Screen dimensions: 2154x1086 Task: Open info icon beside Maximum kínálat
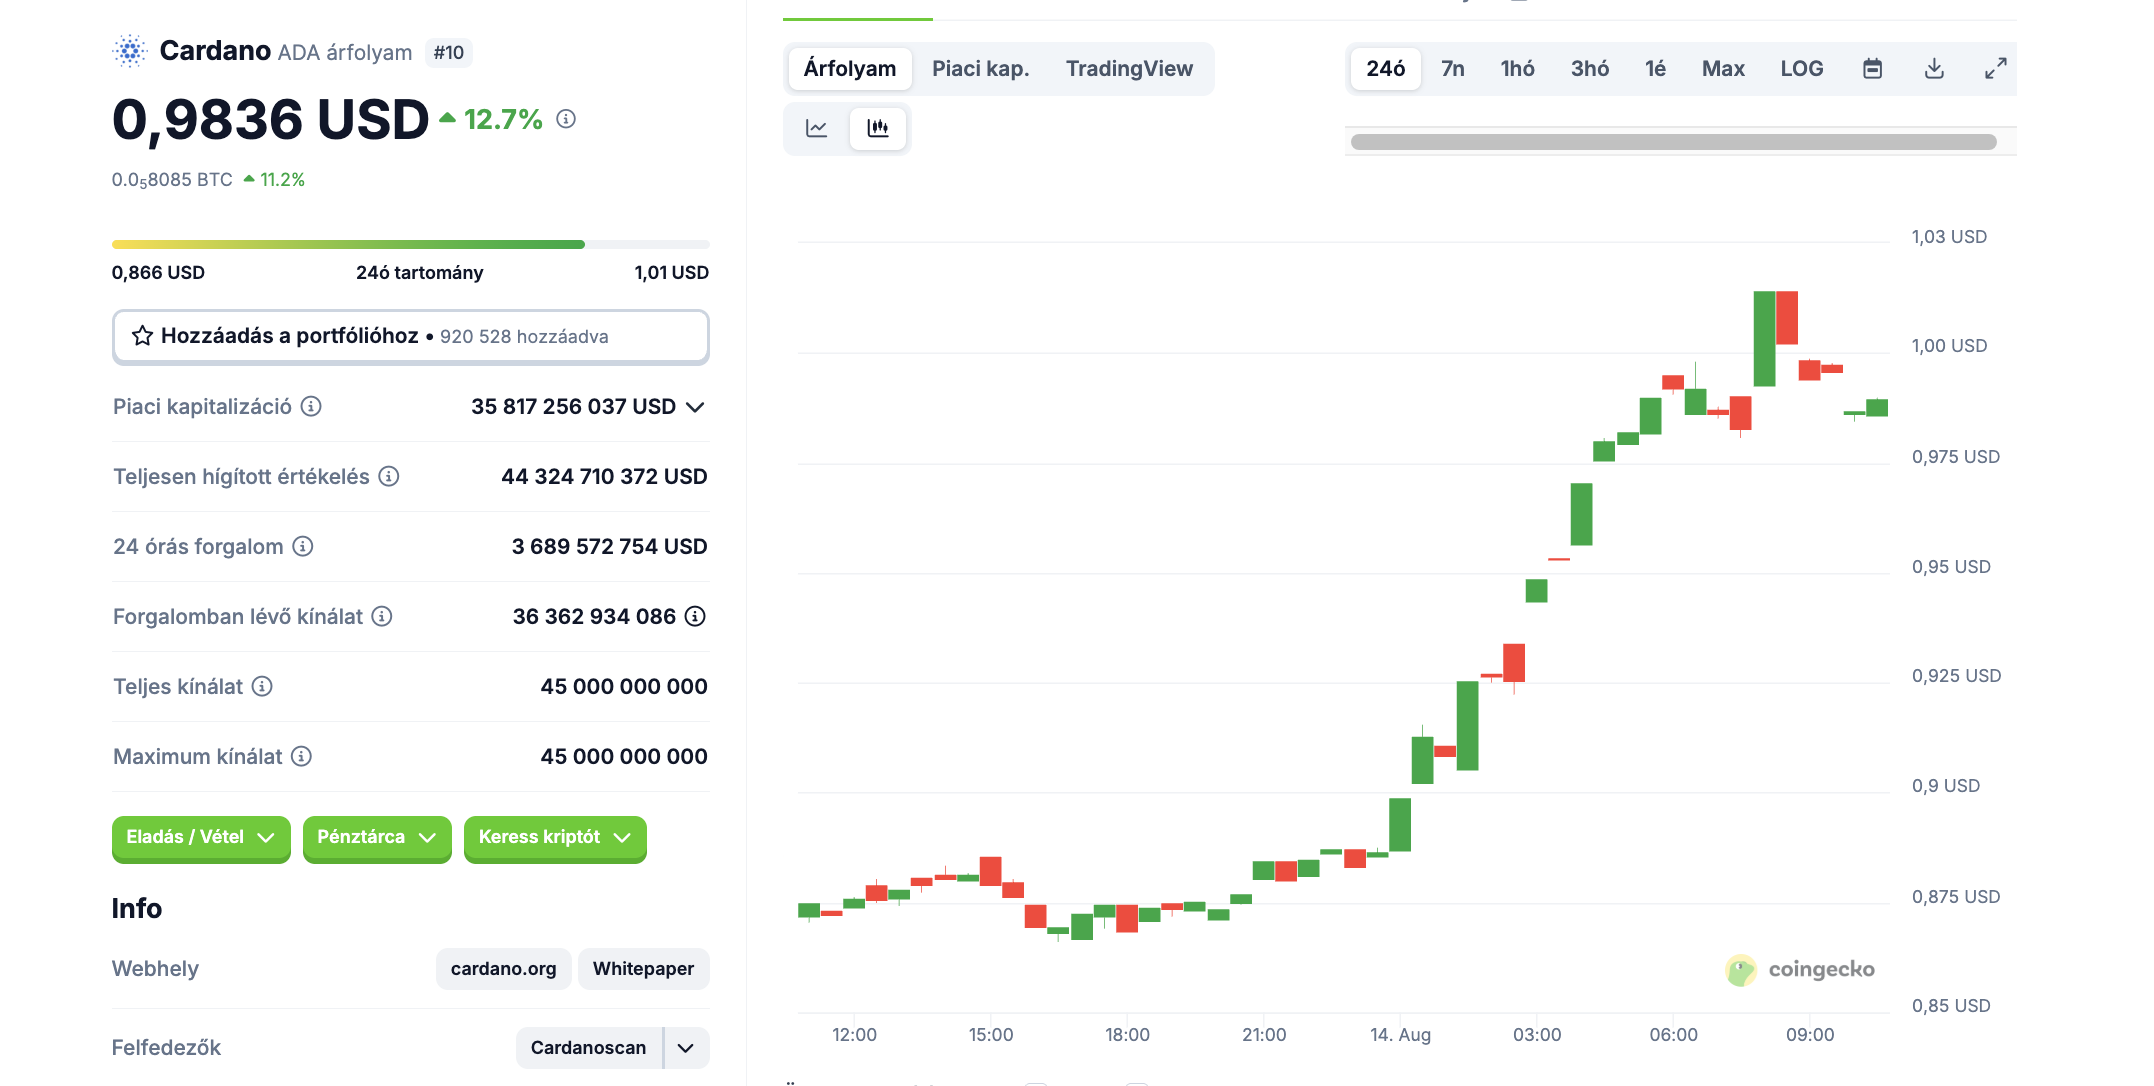301,756
